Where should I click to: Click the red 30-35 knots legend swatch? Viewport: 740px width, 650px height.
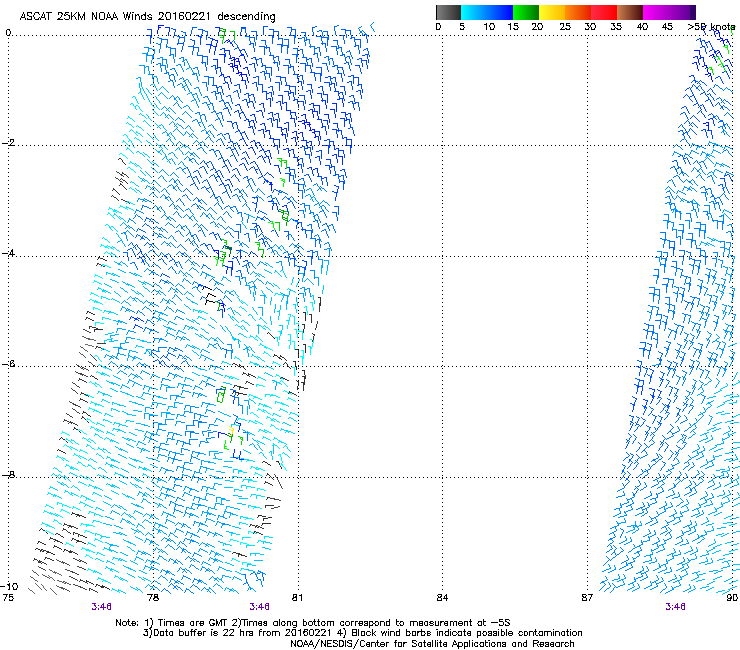point(604,12)
